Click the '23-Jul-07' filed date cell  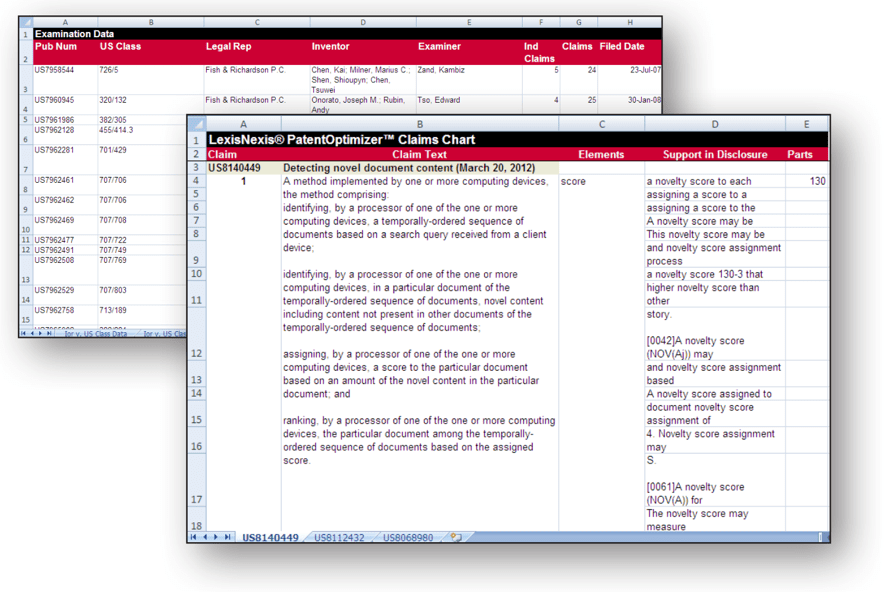coord(629,80)
